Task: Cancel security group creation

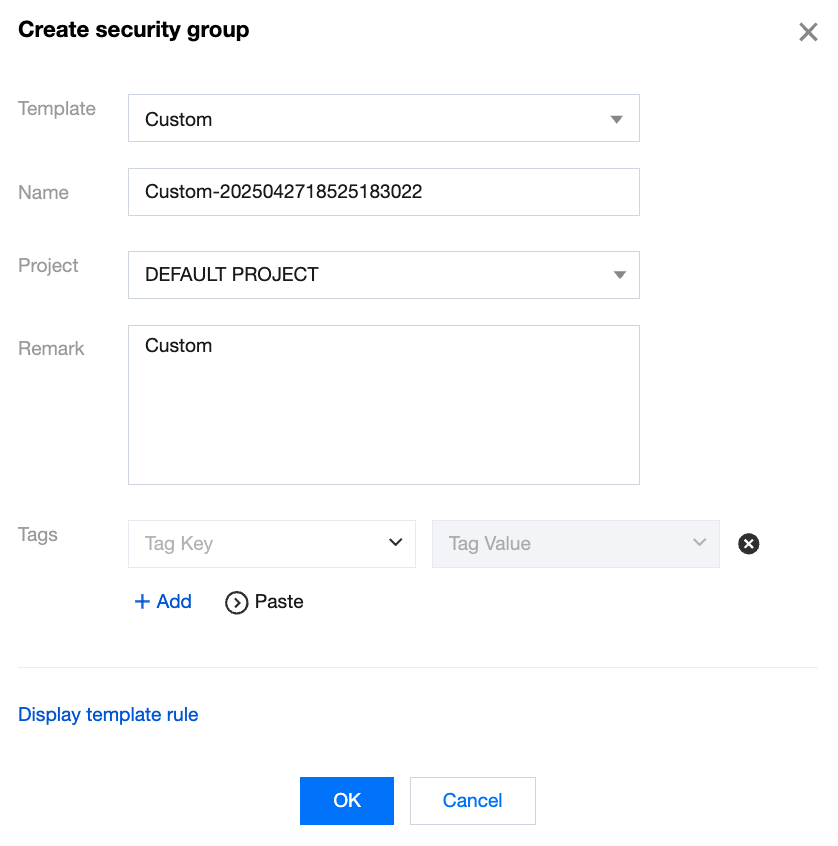Action: (472, 800)
